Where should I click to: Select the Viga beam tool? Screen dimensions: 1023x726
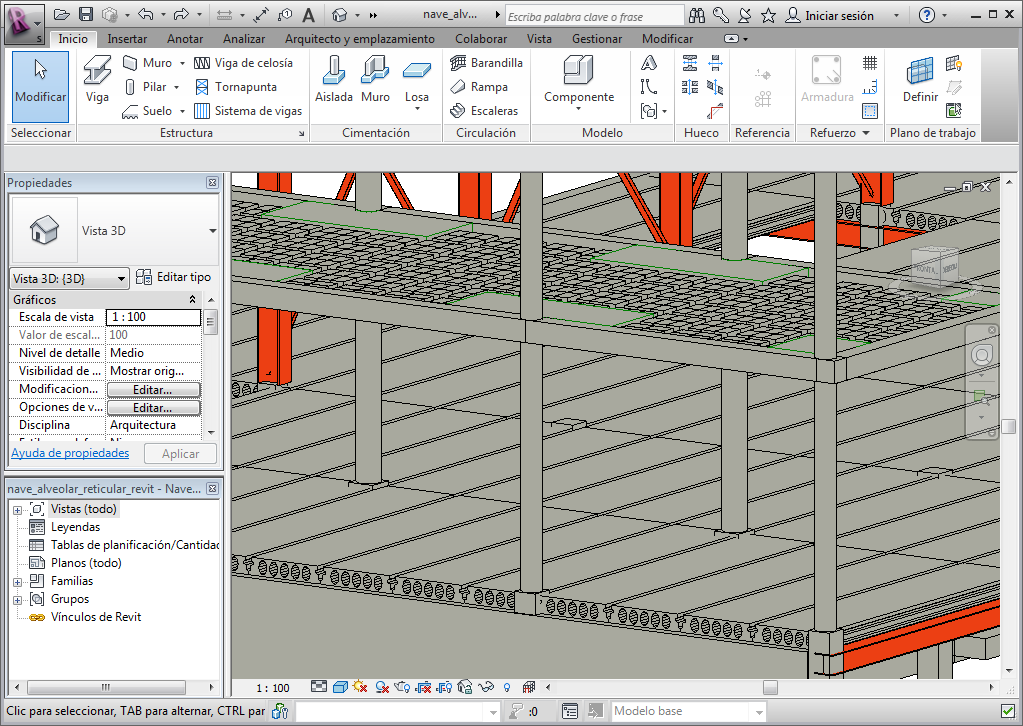point(97,81)
